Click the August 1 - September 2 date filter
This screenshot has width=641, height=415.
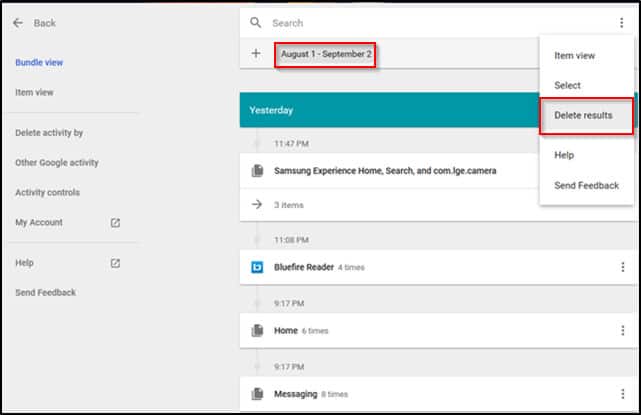[326, 54]
